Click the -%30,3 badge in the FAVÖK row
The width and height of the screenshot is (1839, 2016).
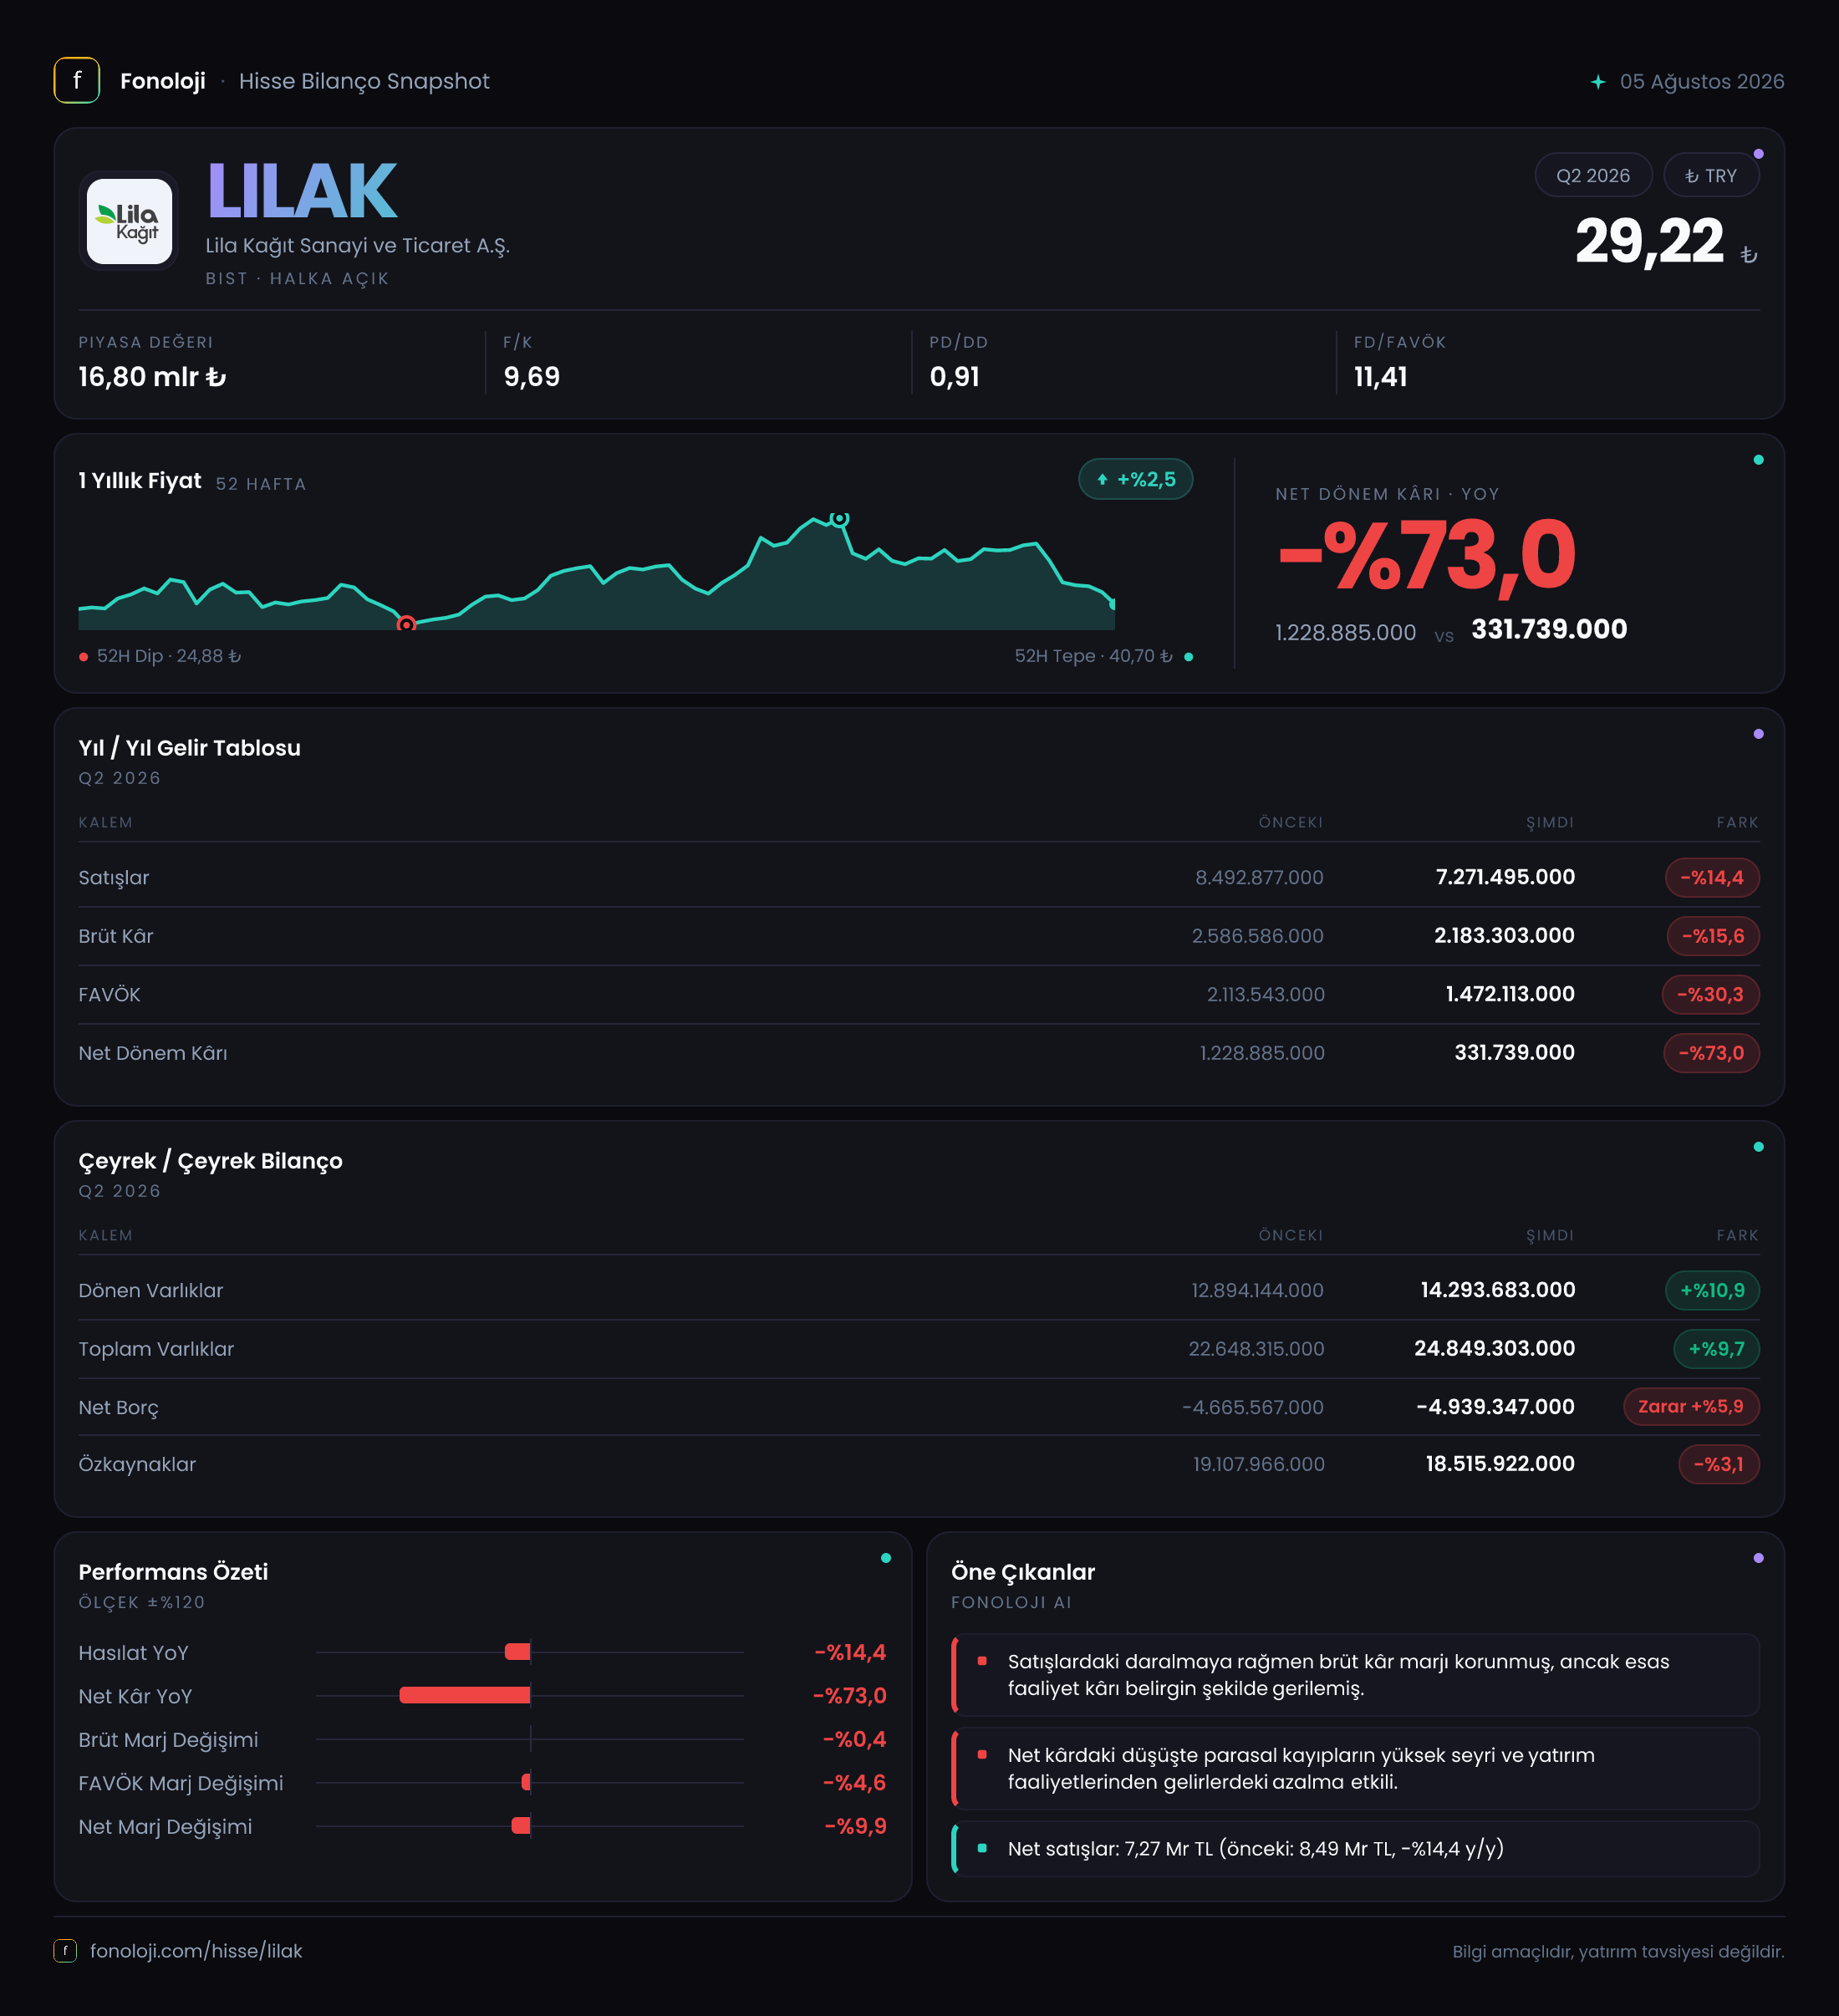[x=1710, y=995]
